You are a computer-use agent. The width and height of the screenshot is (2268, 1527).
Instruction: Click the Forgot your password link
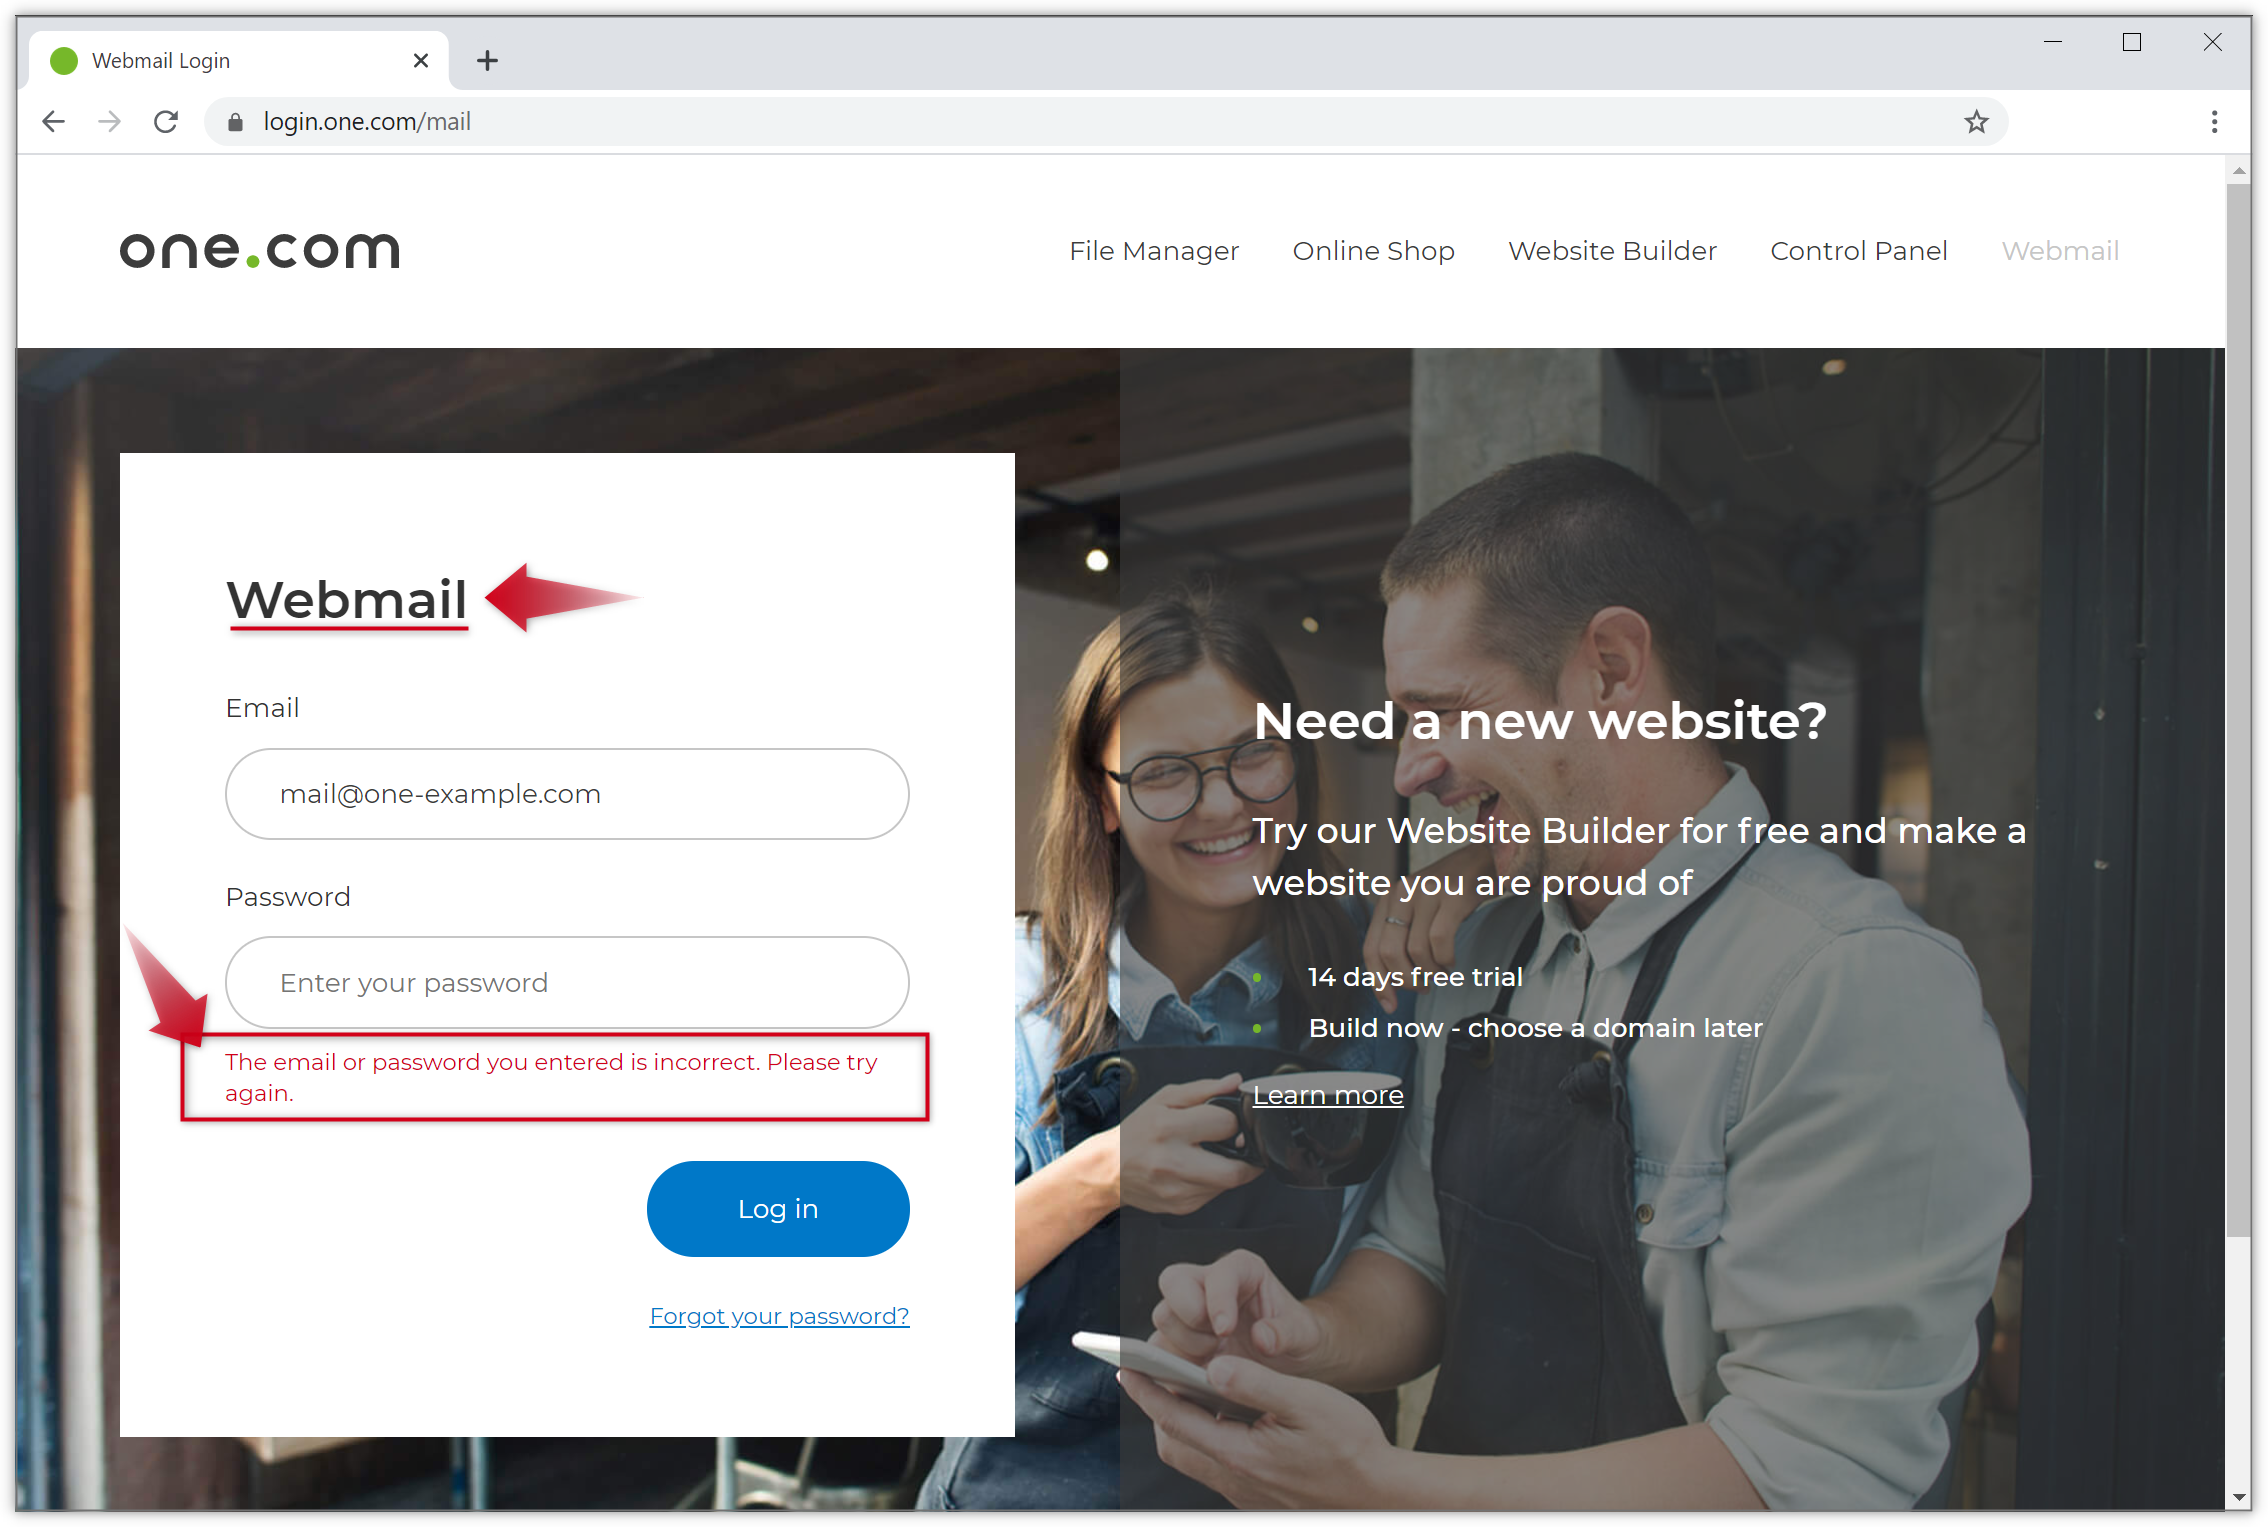[x=777, y=1314]
